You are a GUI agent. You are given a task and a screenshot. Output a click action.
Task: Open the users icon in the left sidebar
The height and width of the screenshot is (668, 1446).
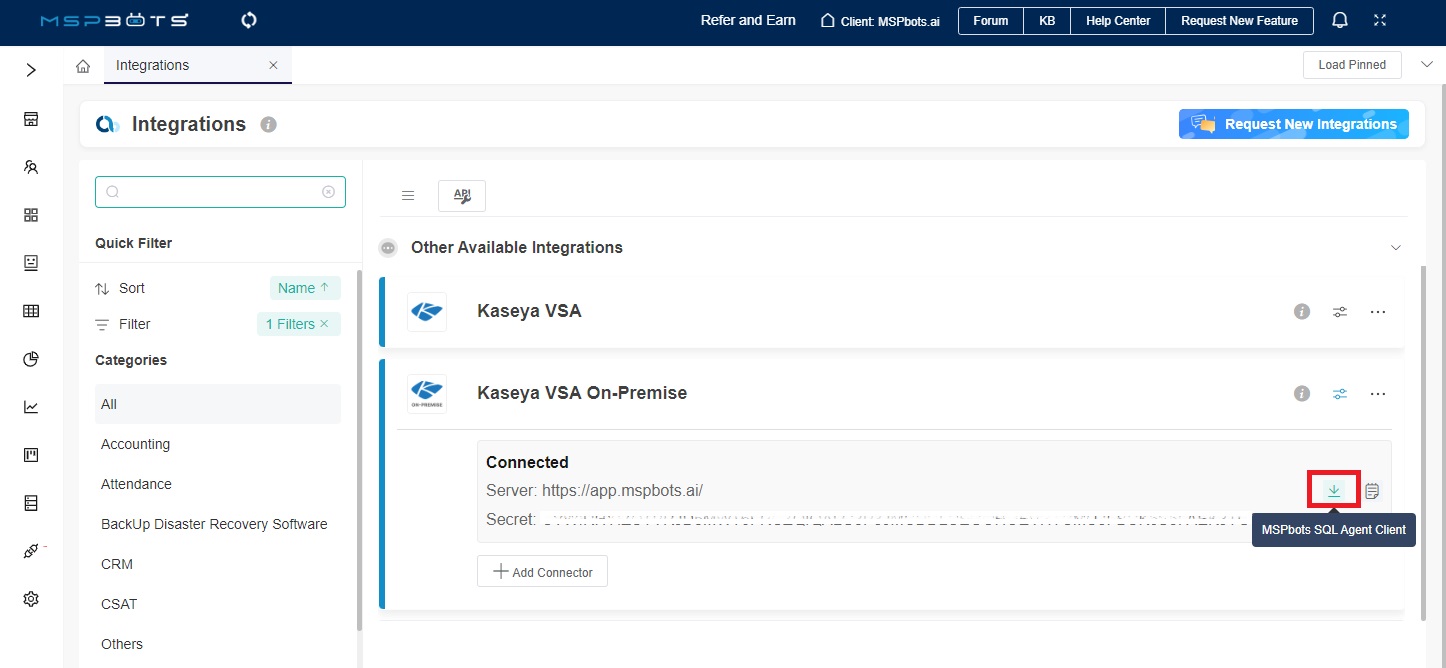31,168
